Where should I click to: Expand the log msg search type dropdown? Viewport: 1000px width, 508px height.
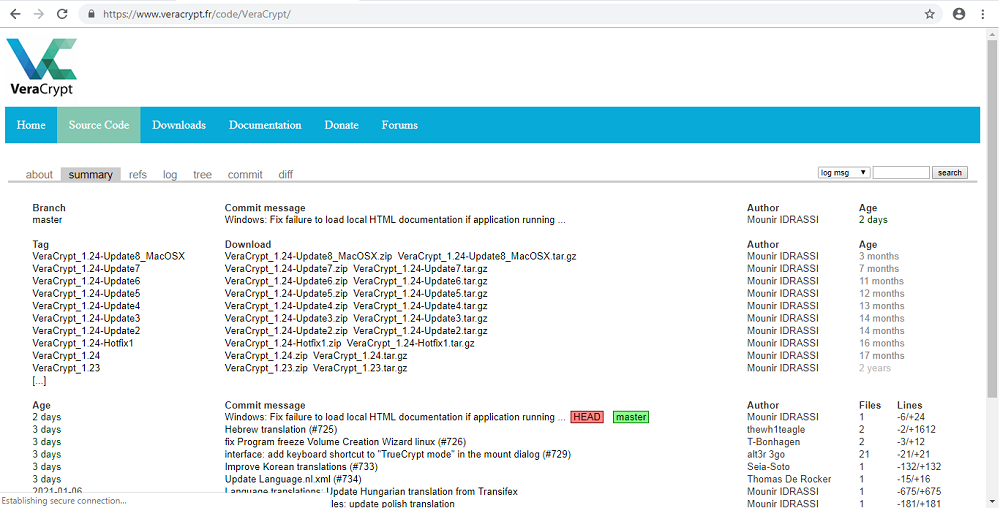(844, 173)
